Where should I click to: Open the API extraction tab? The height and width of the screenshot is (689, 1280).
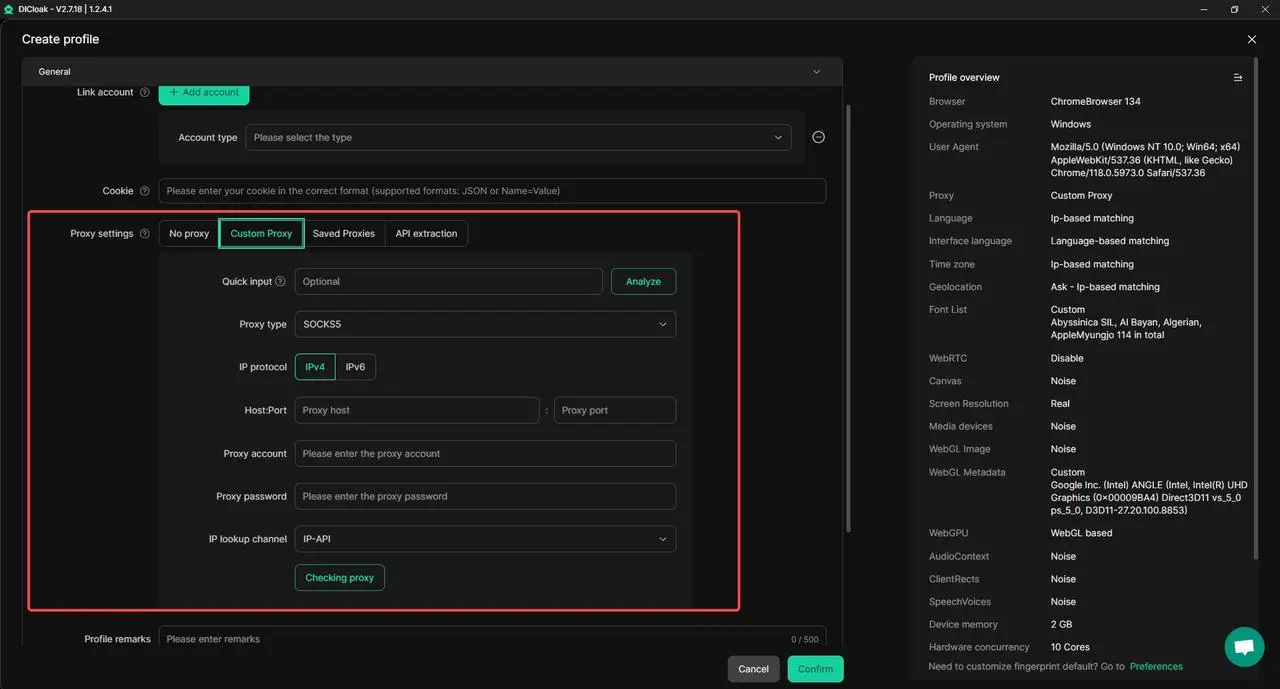426,234
